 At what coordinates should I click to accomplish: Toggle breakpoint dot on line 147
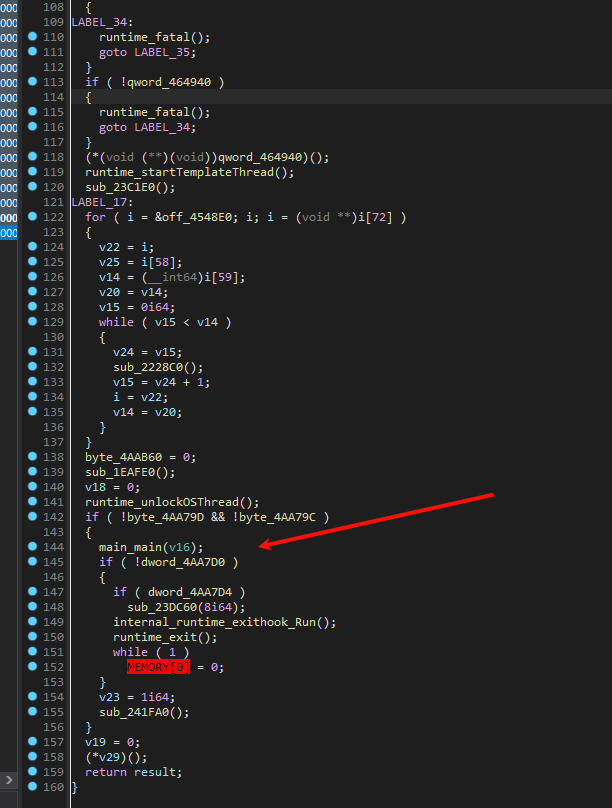(32, 591)
